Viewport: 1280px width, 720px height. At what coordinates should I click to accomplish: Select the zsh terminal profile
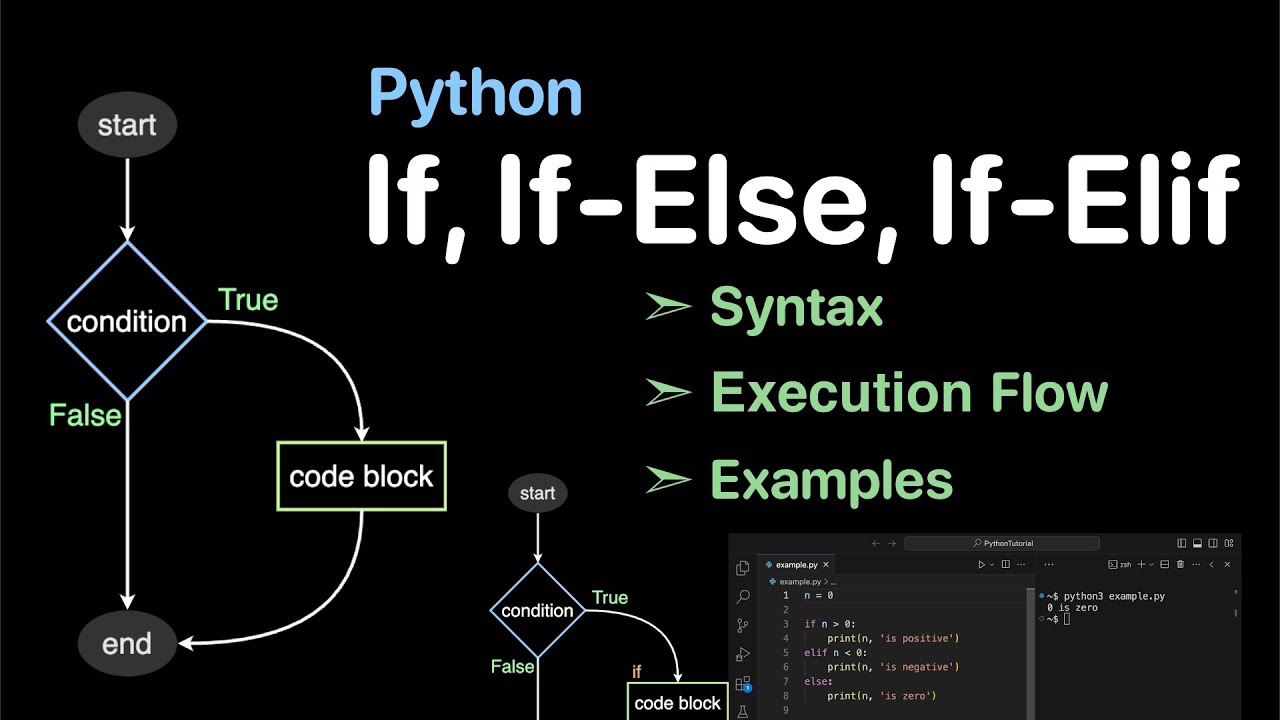[1119, 565]
